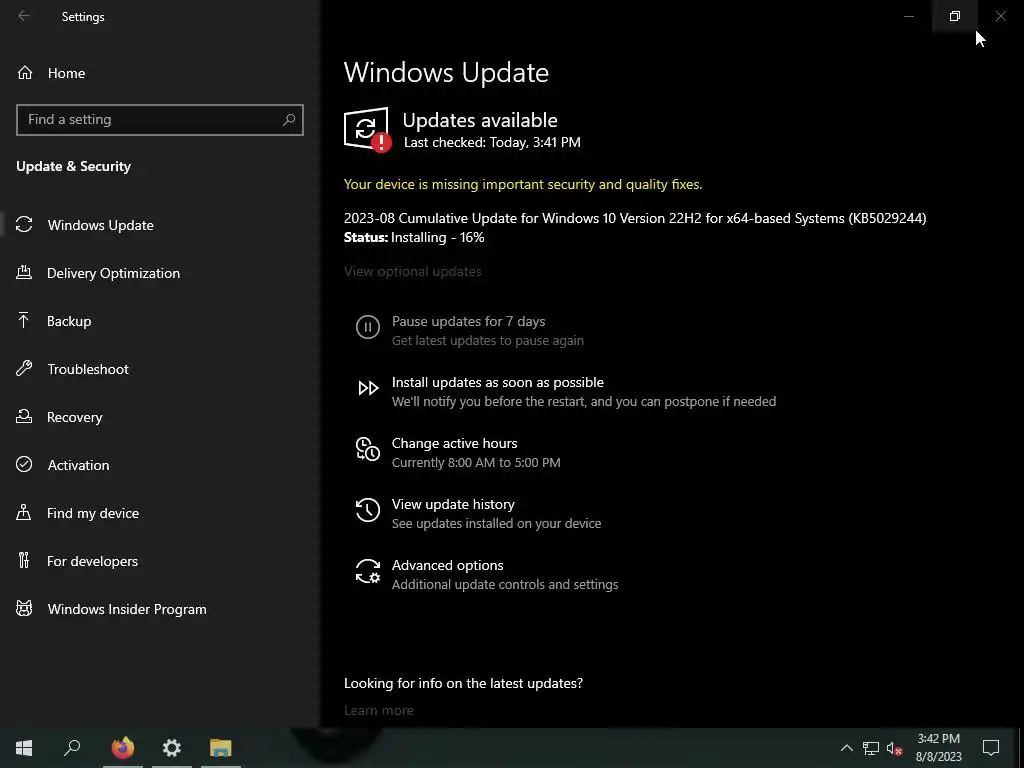The width and height of the screenshot is (1024, 768).
Task: Focus the Find a setting search box
Action: tap(160, 120)
